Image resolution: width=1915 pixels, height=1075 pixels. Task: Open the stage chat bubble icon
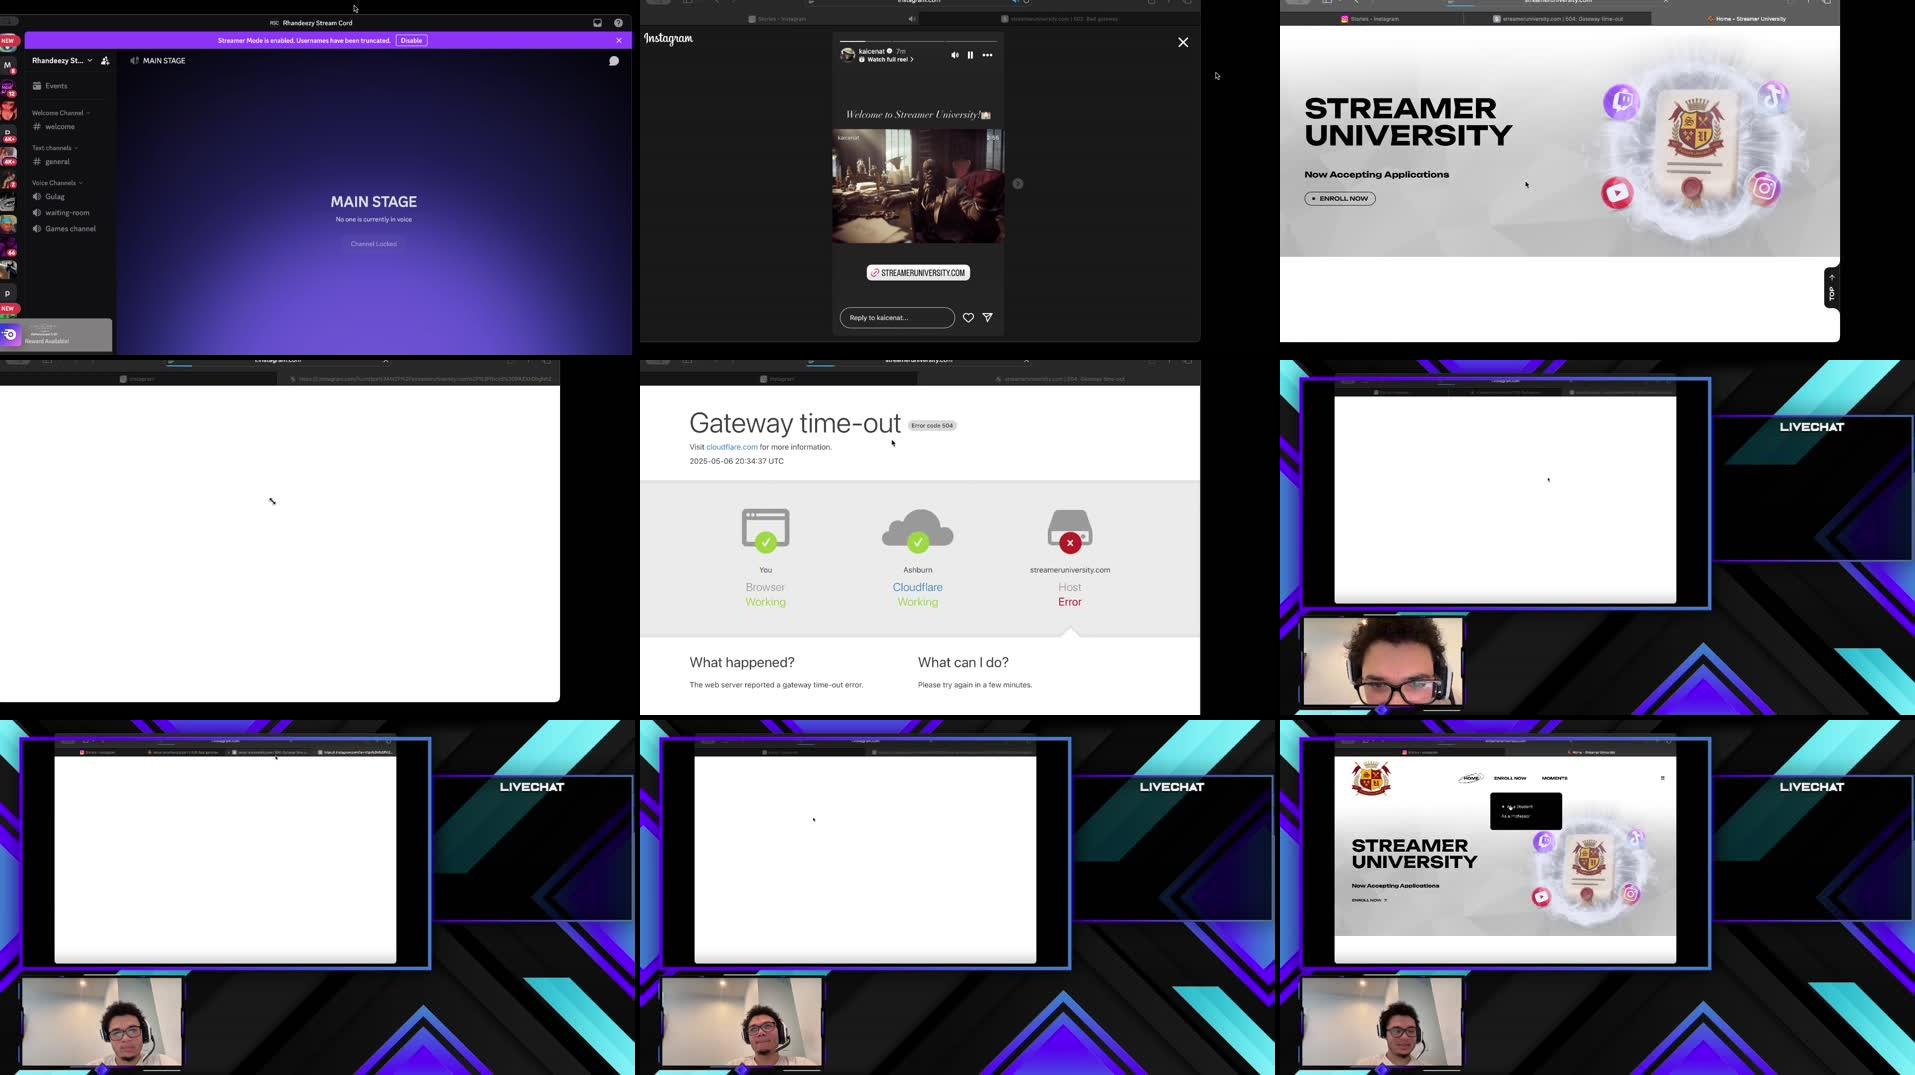tap(614, 61)
